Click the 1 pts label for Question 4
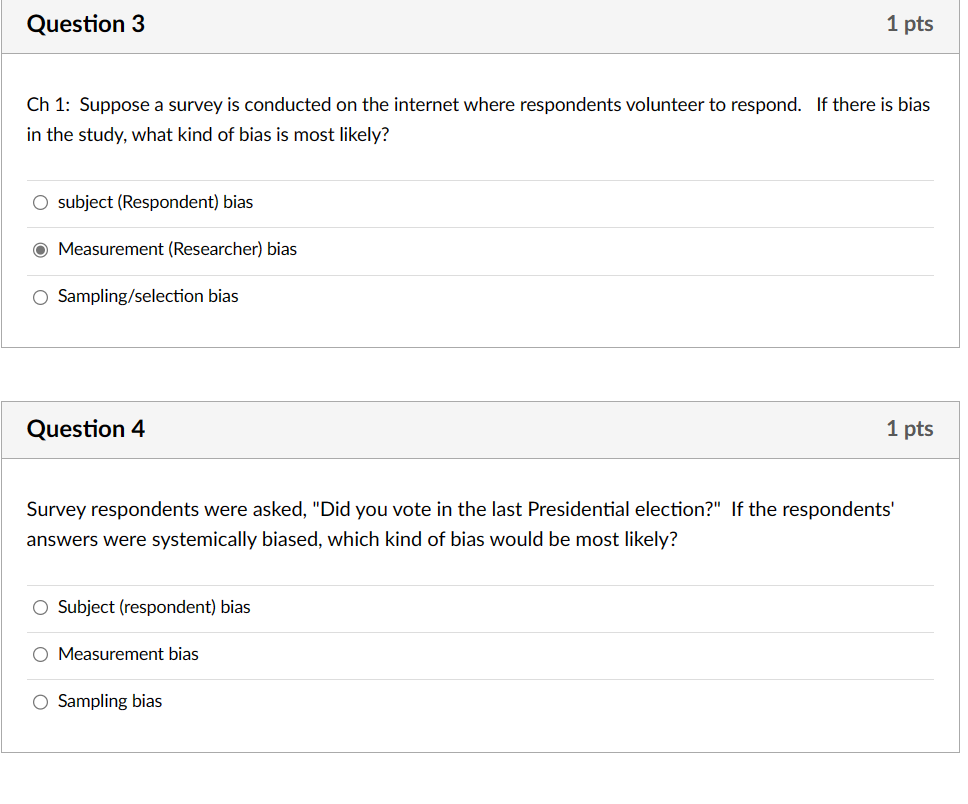Screen dimensions: 968x804 (909, 428)
